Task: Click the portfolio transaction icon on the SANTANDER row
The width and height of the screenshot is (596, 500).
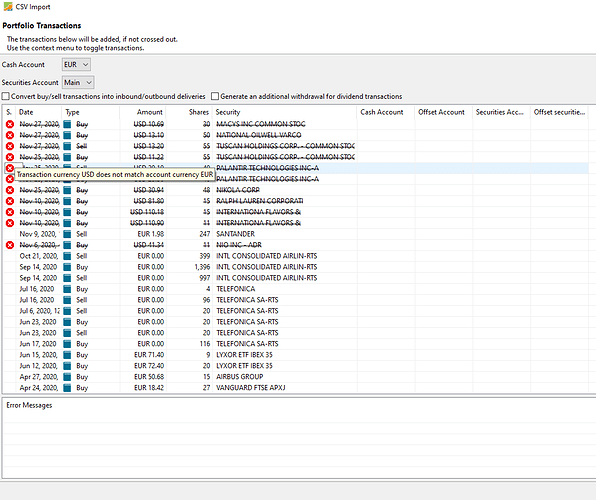Action: [x=67, y=234]
